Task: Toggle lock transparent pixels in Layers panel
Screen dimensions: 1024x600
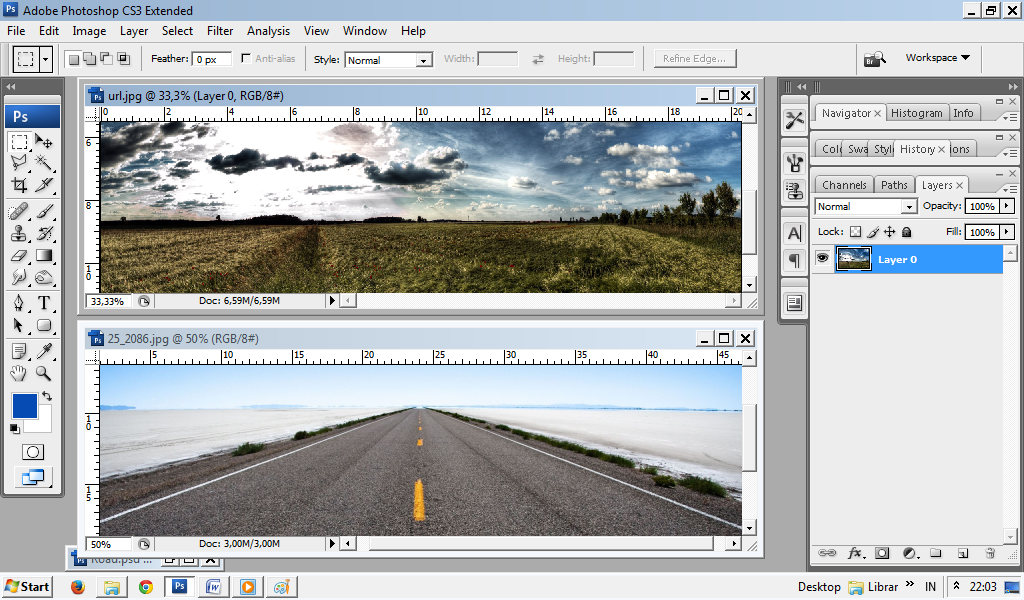Action: pyautogui.click(x=855, y=232)
